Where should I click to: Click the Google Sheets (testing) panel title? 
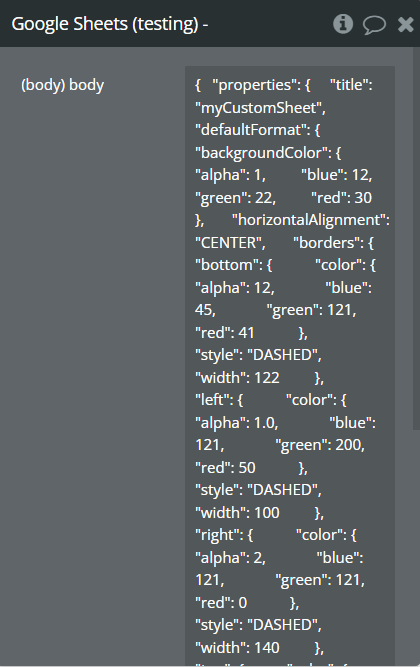110,24
